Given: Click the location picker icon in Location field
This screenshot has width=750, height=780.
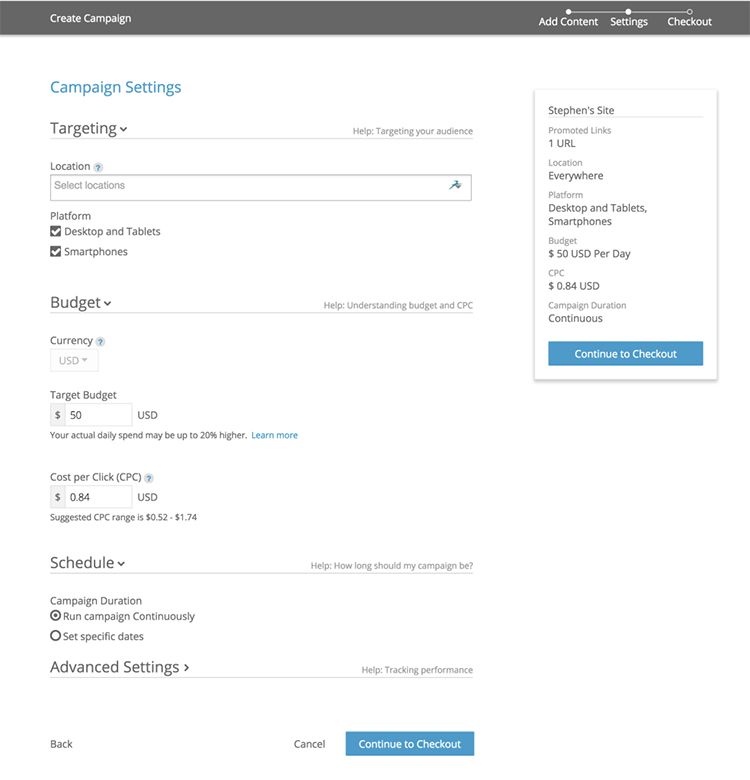Looking at the screenshot, I should pyautogui.click(x=456, y=185).
